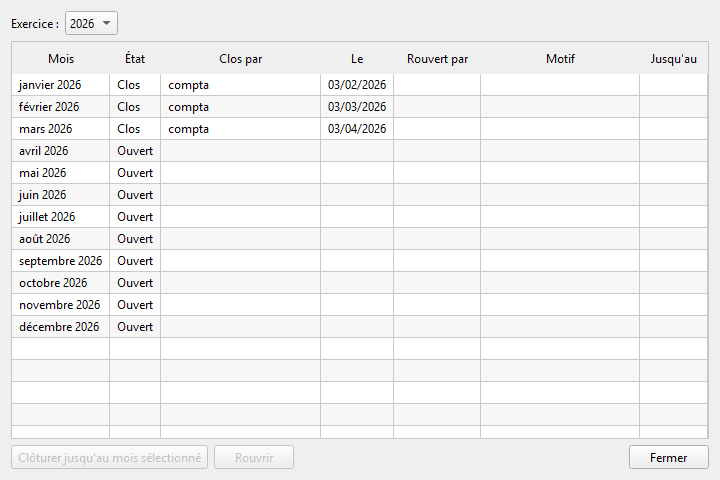
Task: Click the Jusqu'au column header
Action: tap(674, 59)
